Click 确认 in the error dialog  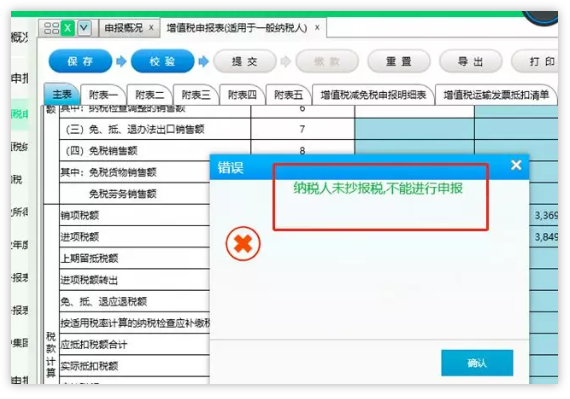pyautogui.click(x=477, y=363)
